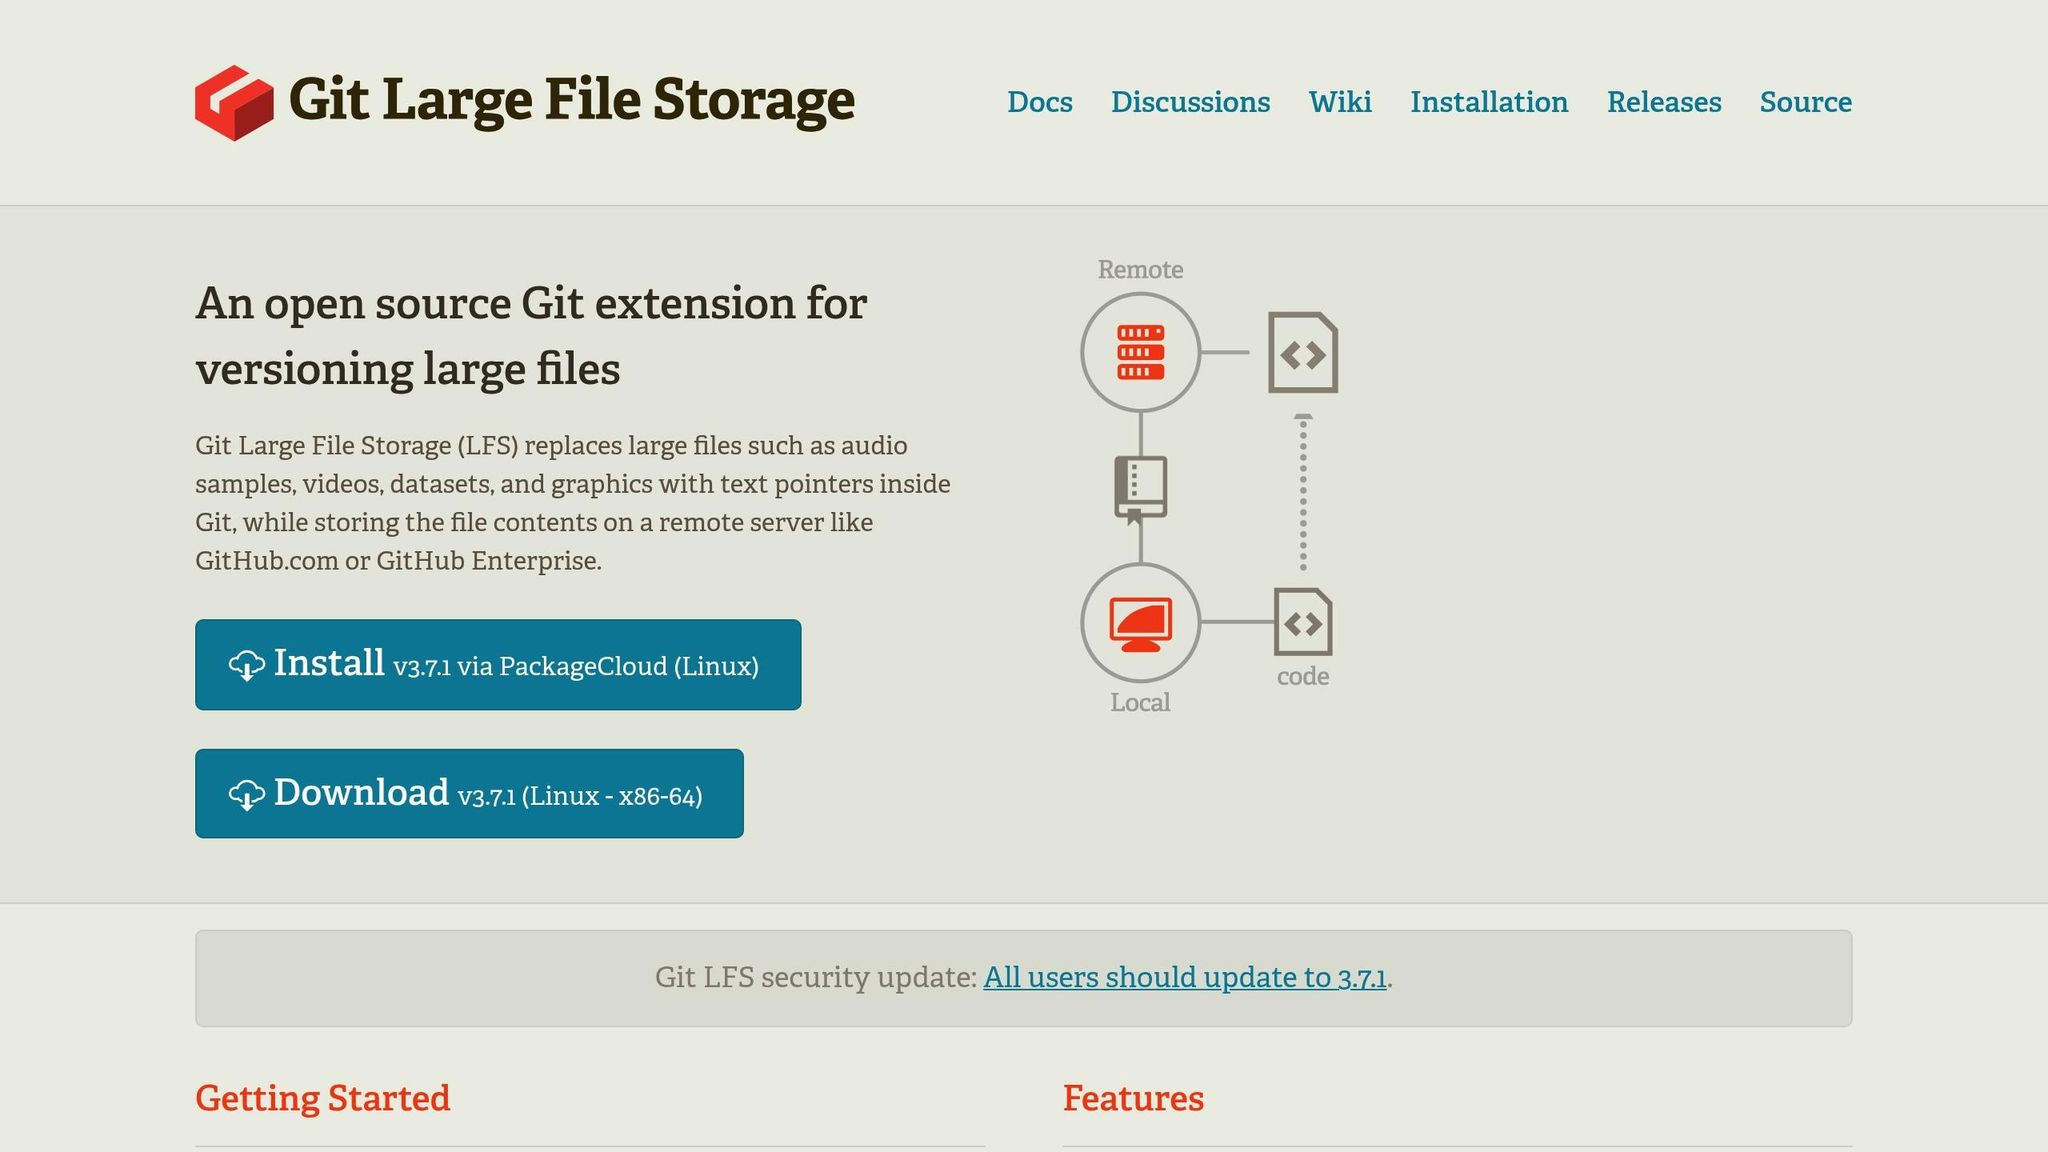The image size is (2048, 1152).
Task: Open the Discussions page
Action: click(1189, 102)
